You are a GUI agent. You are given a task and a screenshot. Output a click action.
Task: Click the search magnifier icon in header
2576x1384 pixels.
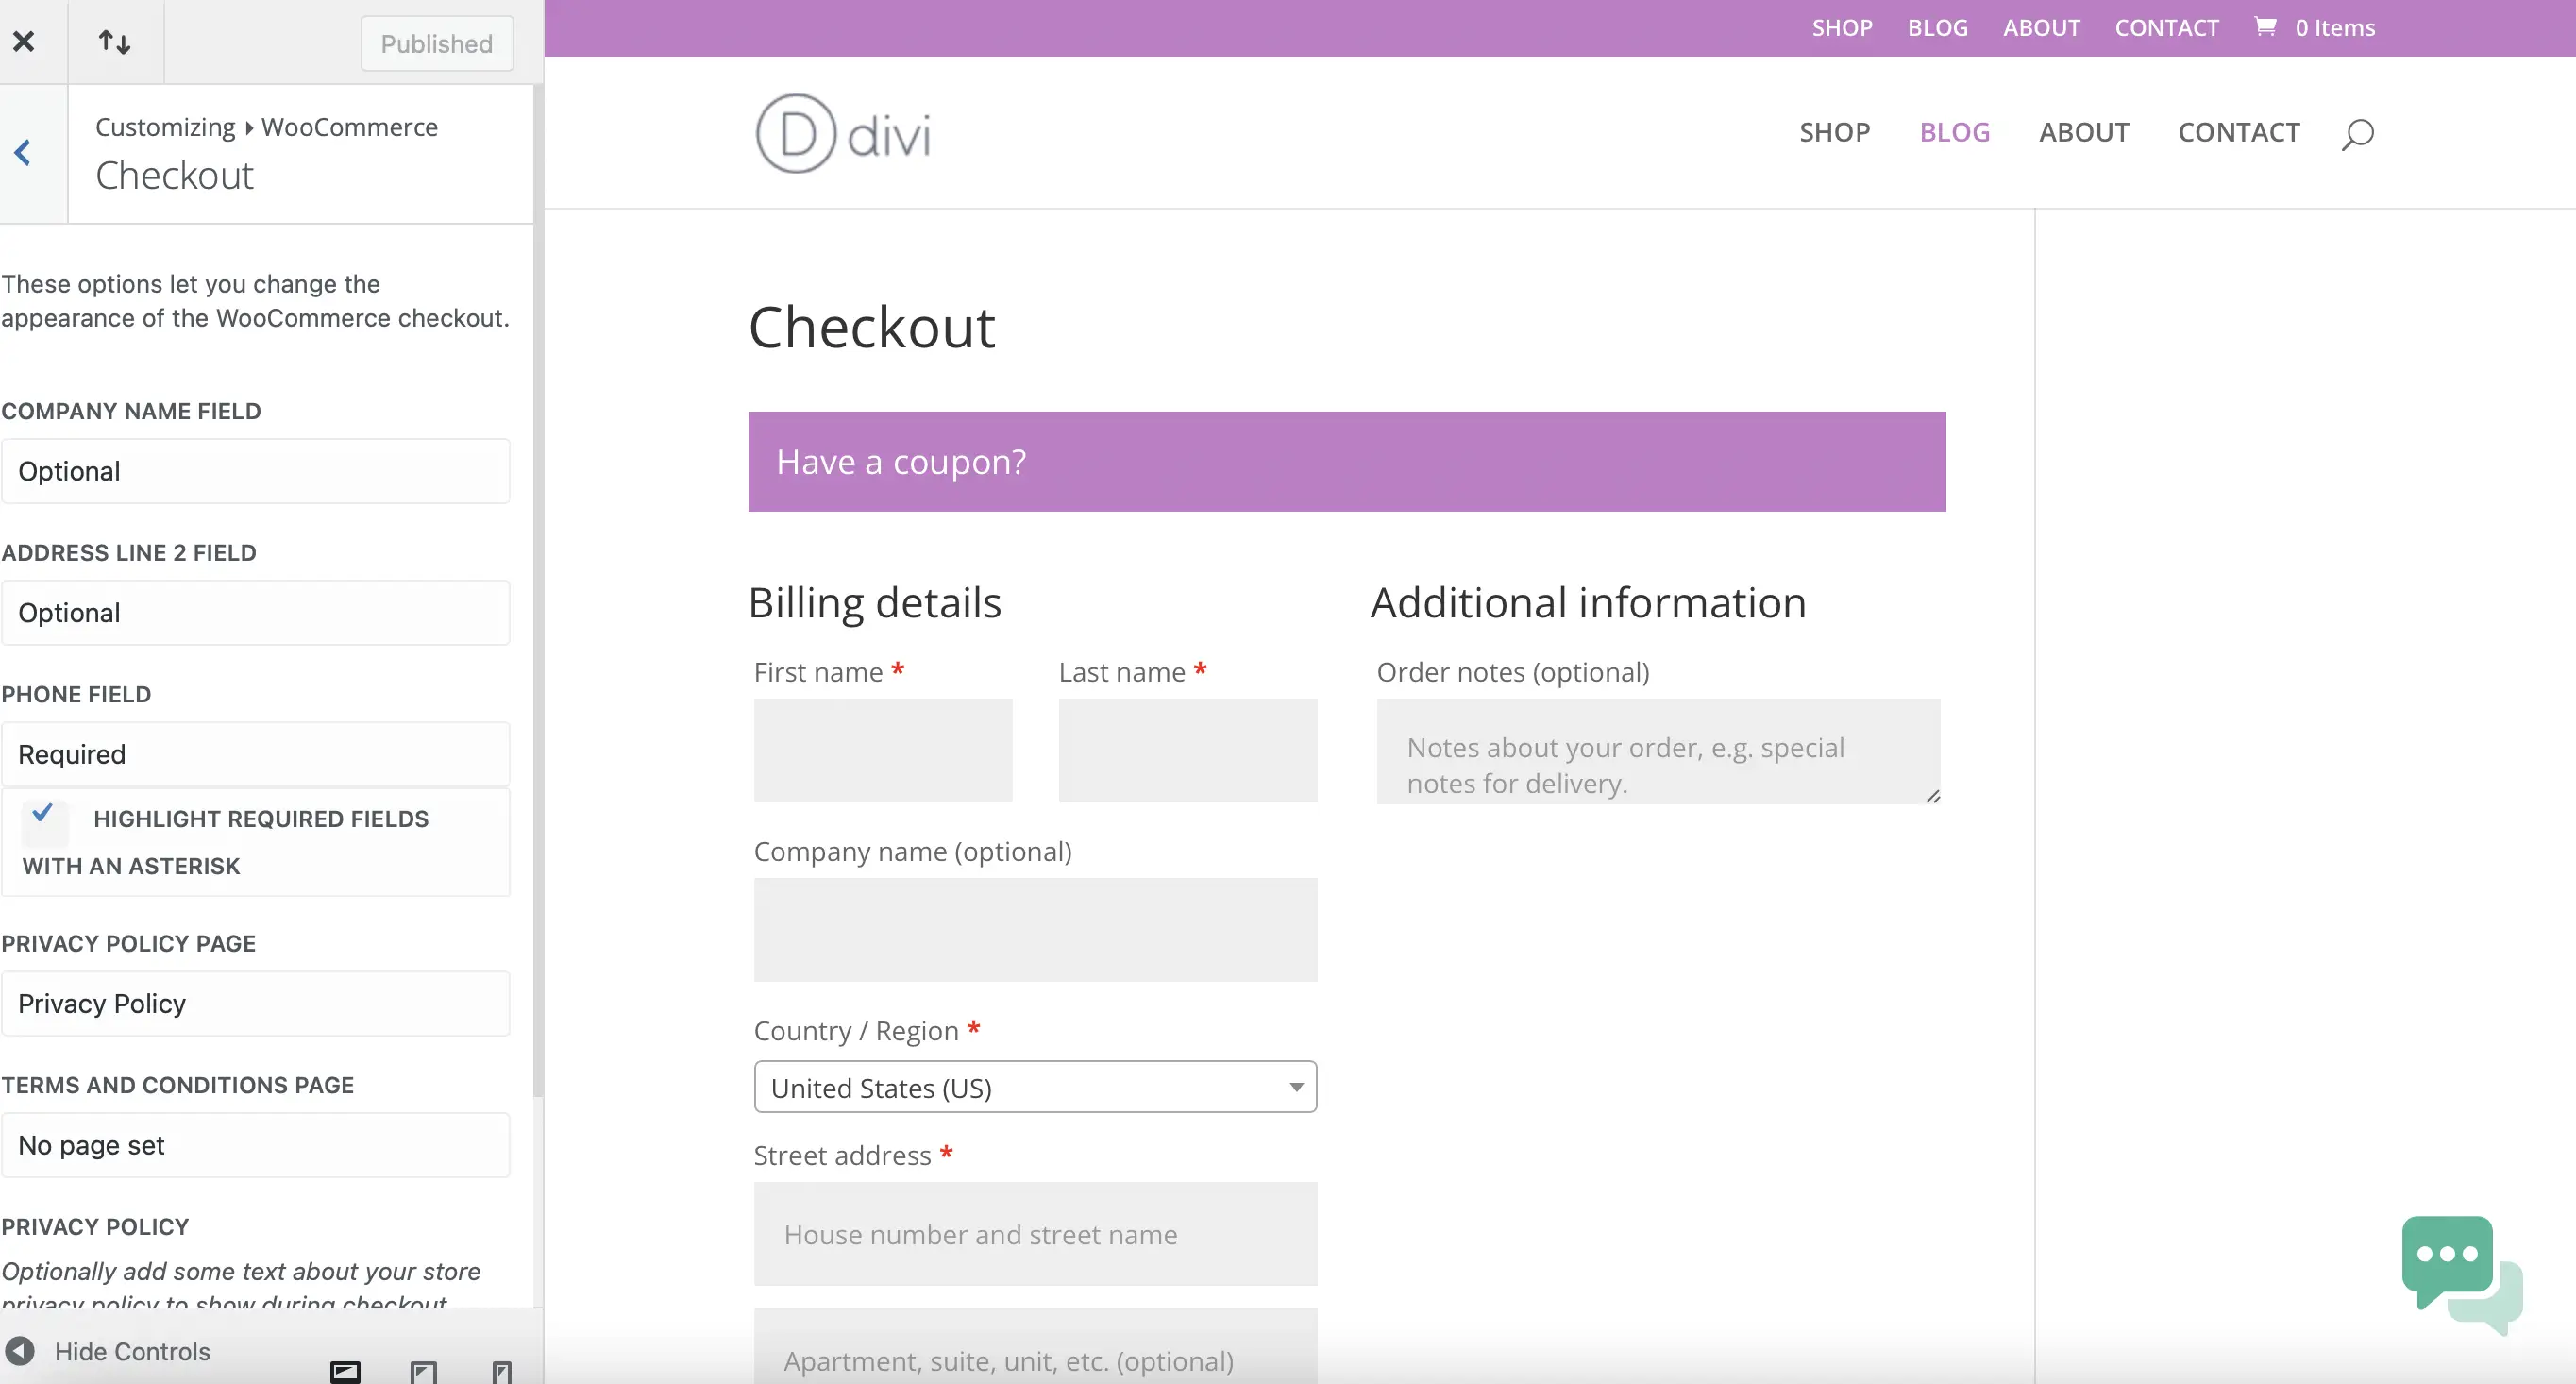click(x=2358, y=133)
